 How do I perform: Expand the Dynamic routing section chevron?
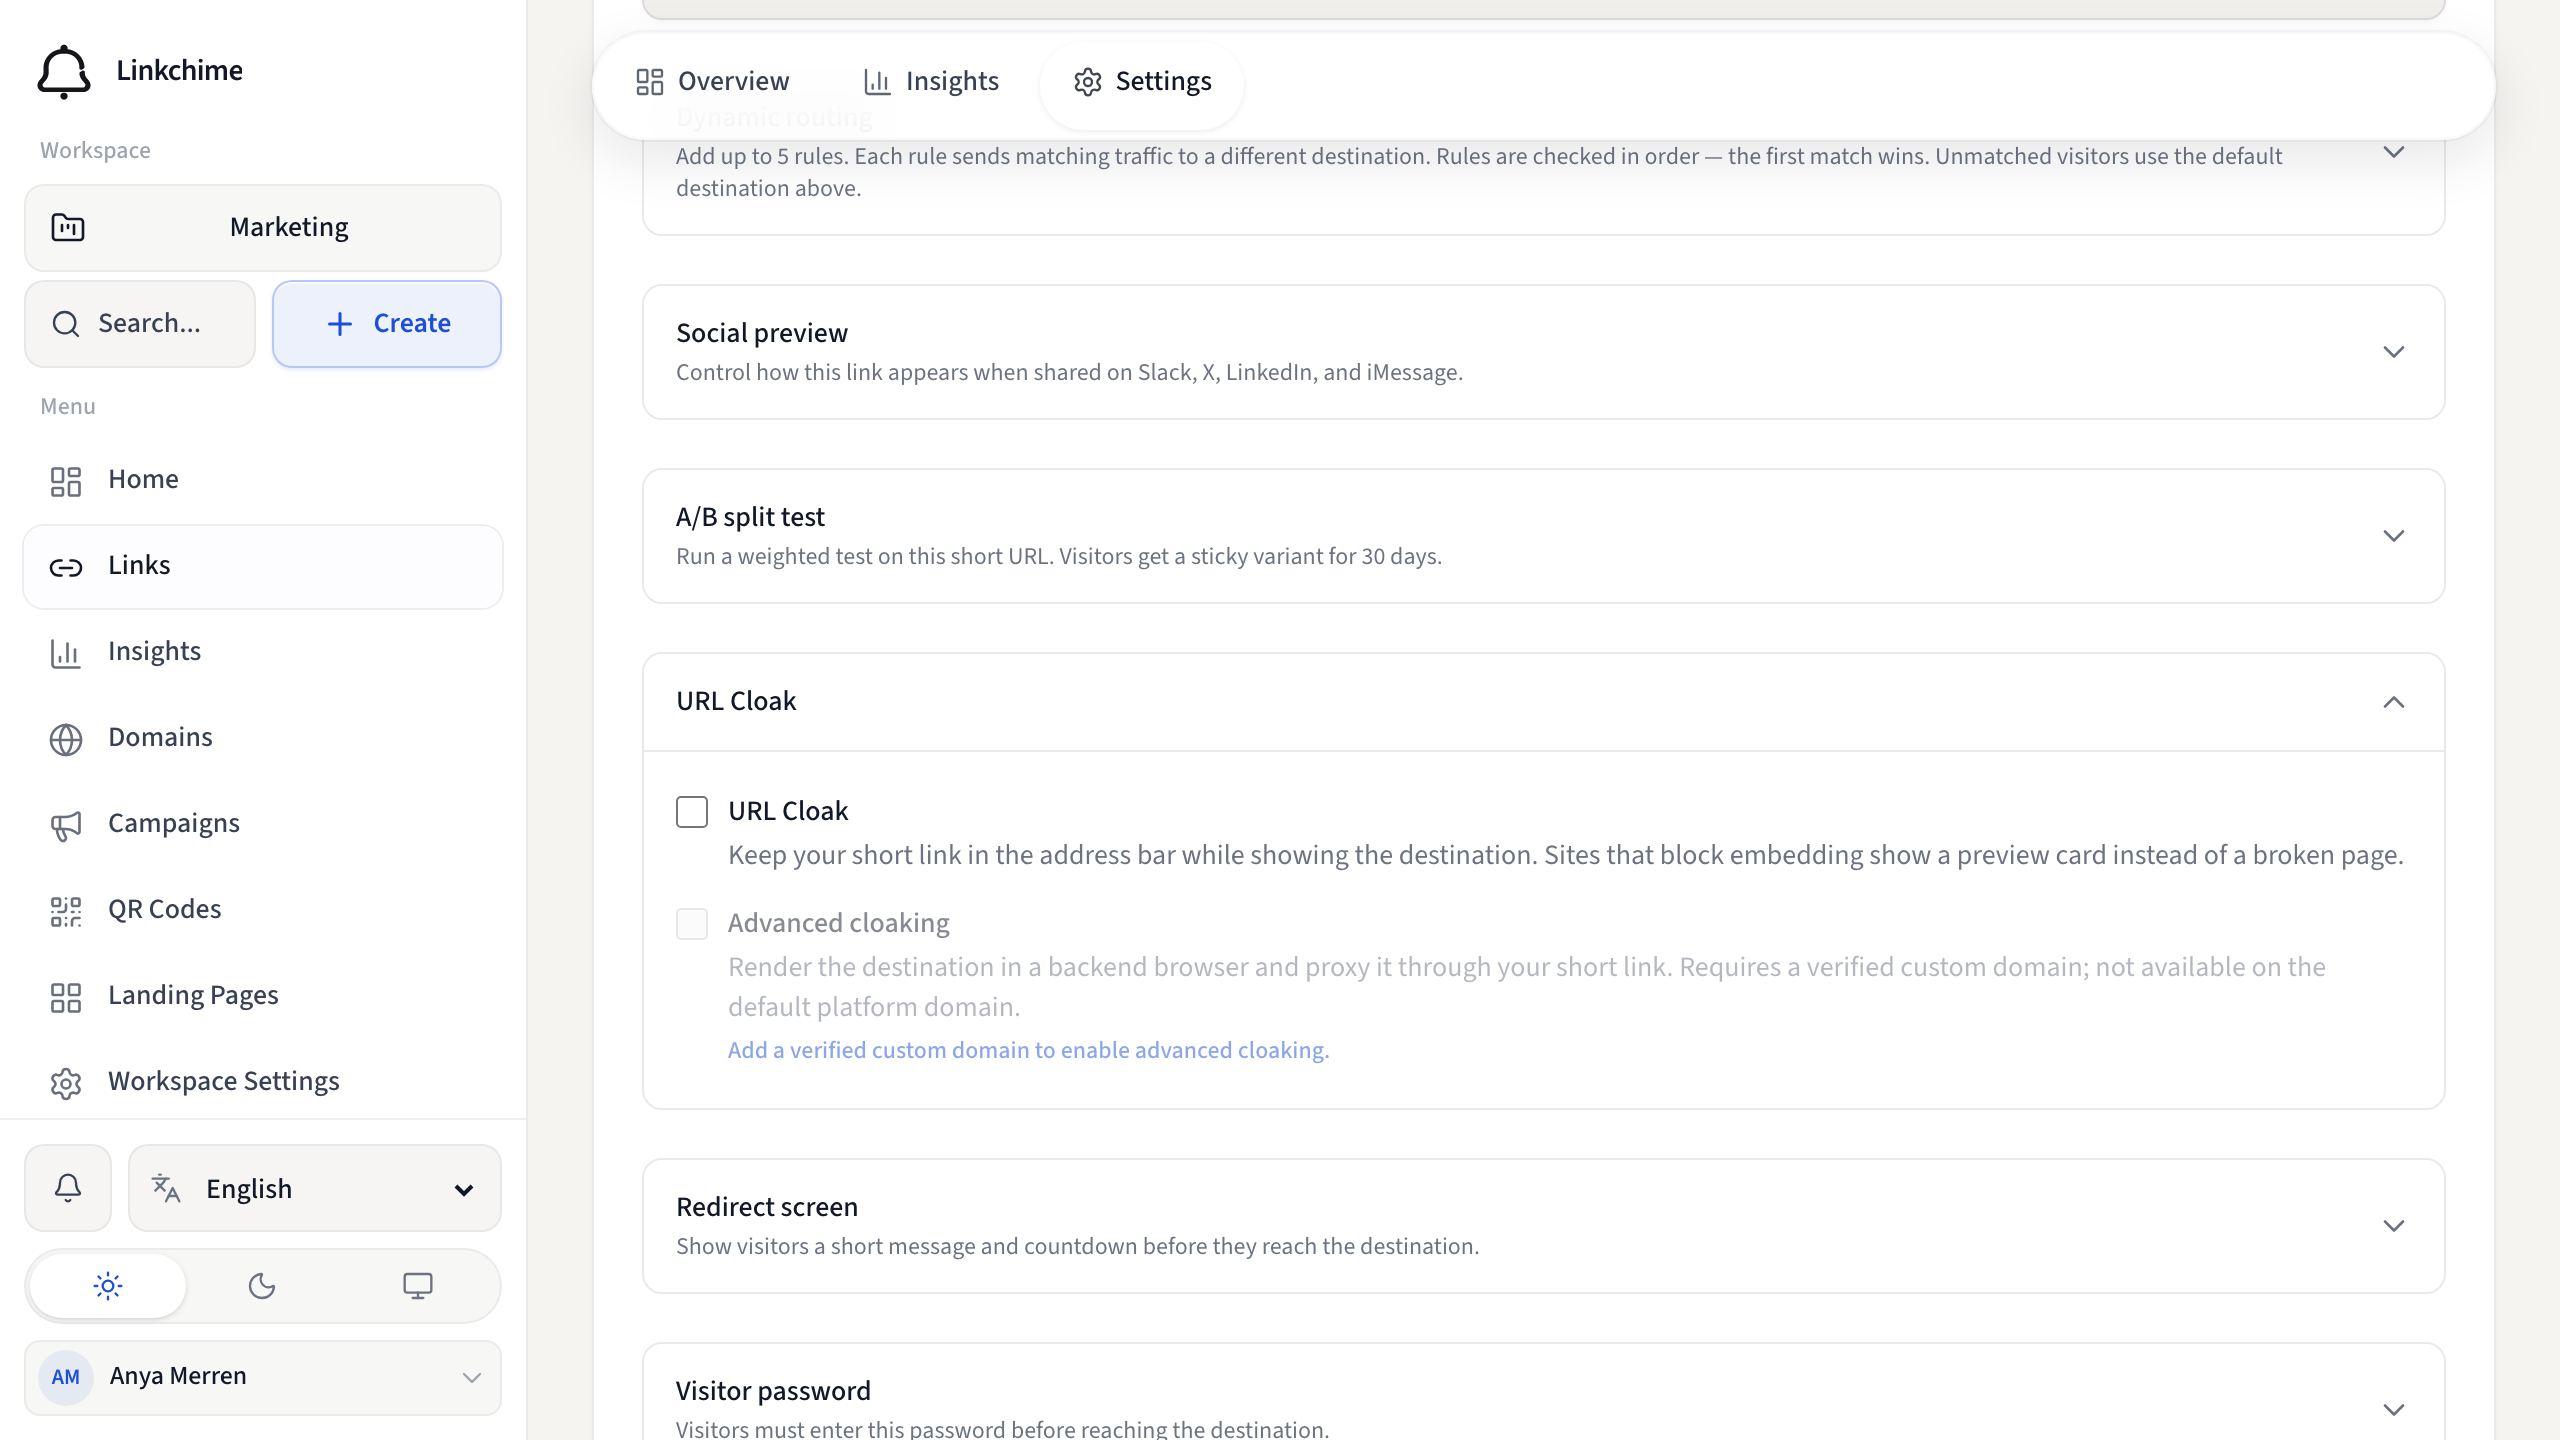[x=2393, y=152]
